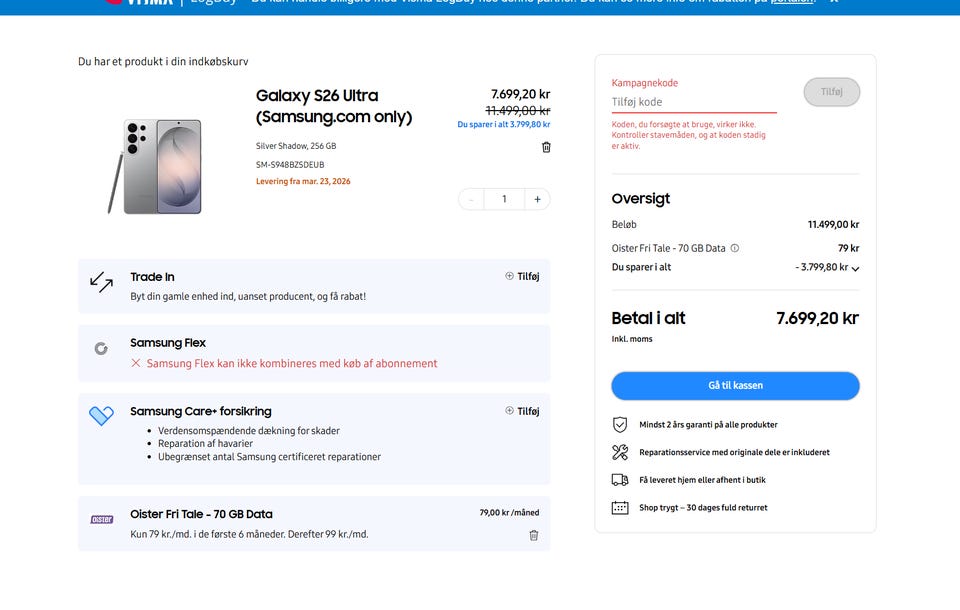Open Galaxy S26 Ultra product title
960x610 pixels.
click(334, 106)
